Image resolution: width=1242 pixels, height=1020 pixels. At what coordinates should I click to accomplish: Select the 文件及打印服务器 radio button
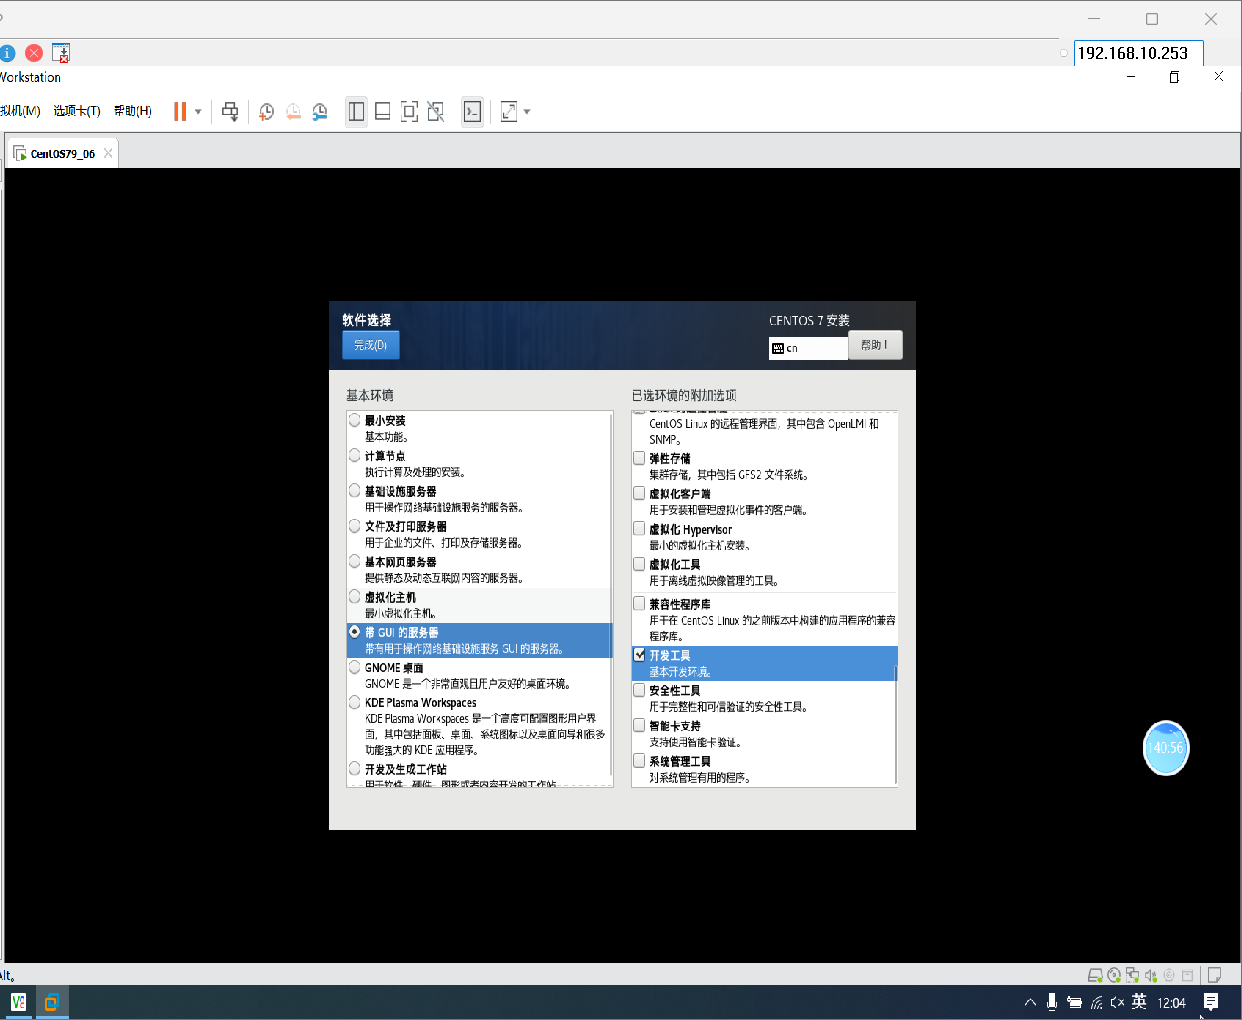(x=354, y=525)
